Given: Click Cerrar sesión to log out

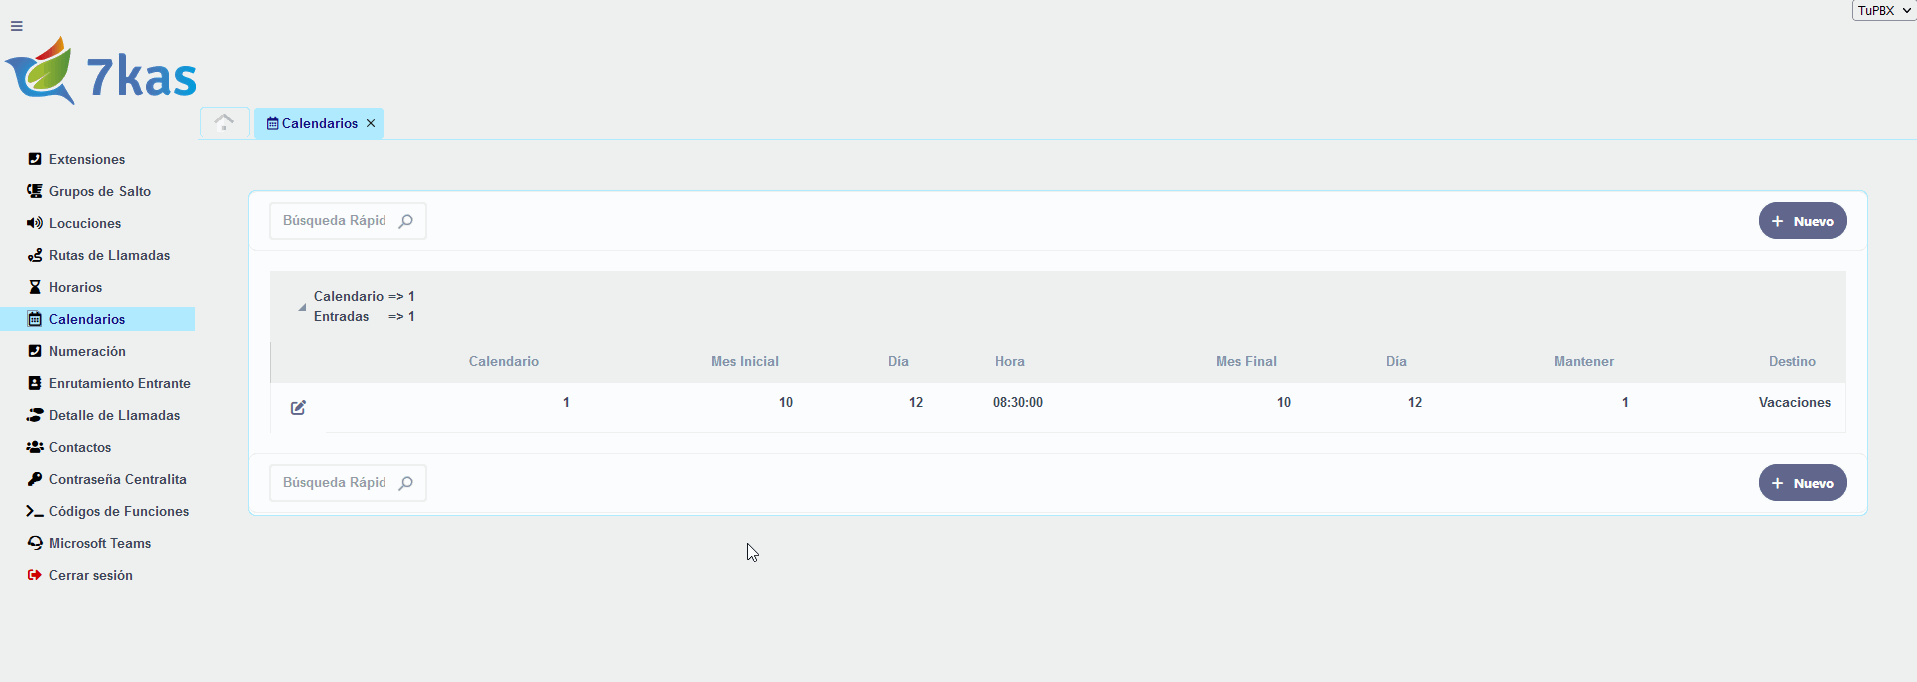Looking at the screenshot, I should pos(90,575).
